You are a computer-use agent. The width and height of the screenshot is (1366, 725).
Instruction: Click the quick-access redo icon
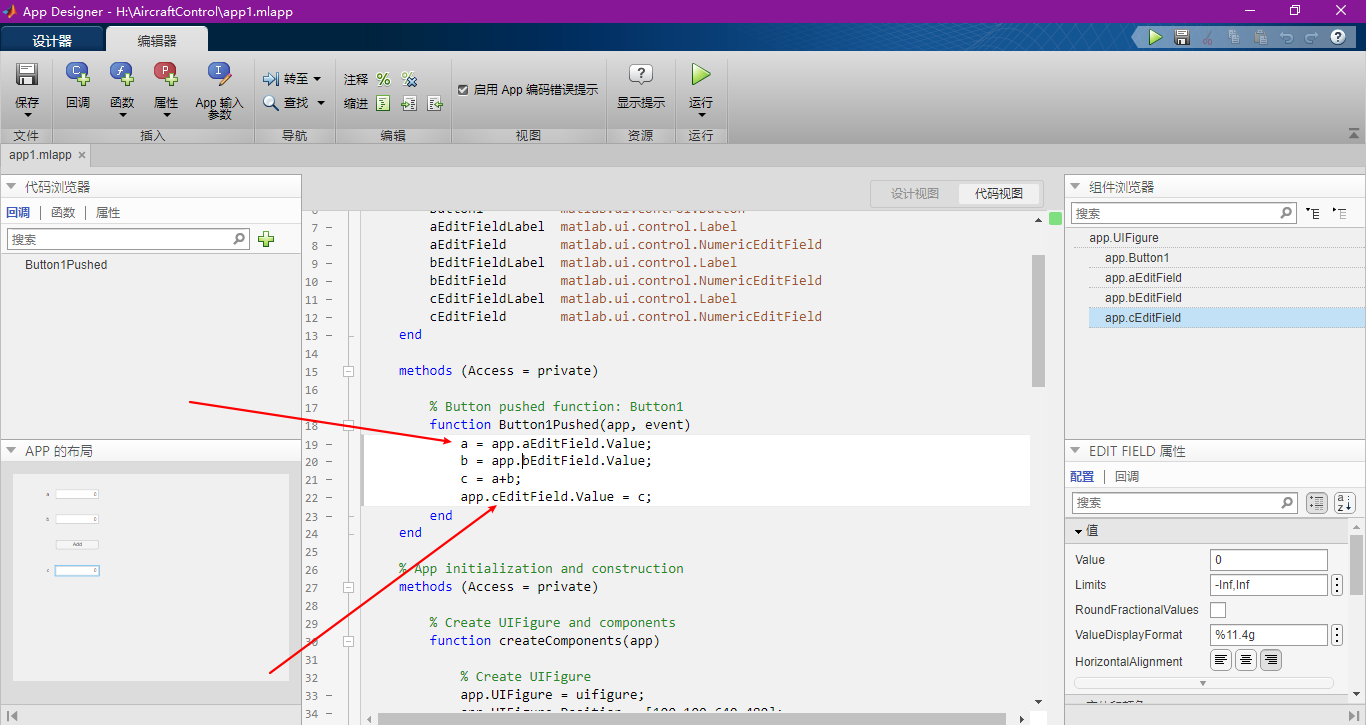[1312, 37]
